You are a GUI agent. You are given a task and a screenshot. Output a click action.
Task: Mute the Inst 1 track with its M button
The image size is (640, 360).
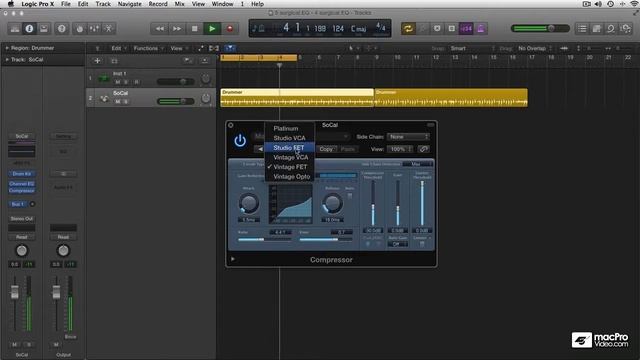[x=118, y=82]
